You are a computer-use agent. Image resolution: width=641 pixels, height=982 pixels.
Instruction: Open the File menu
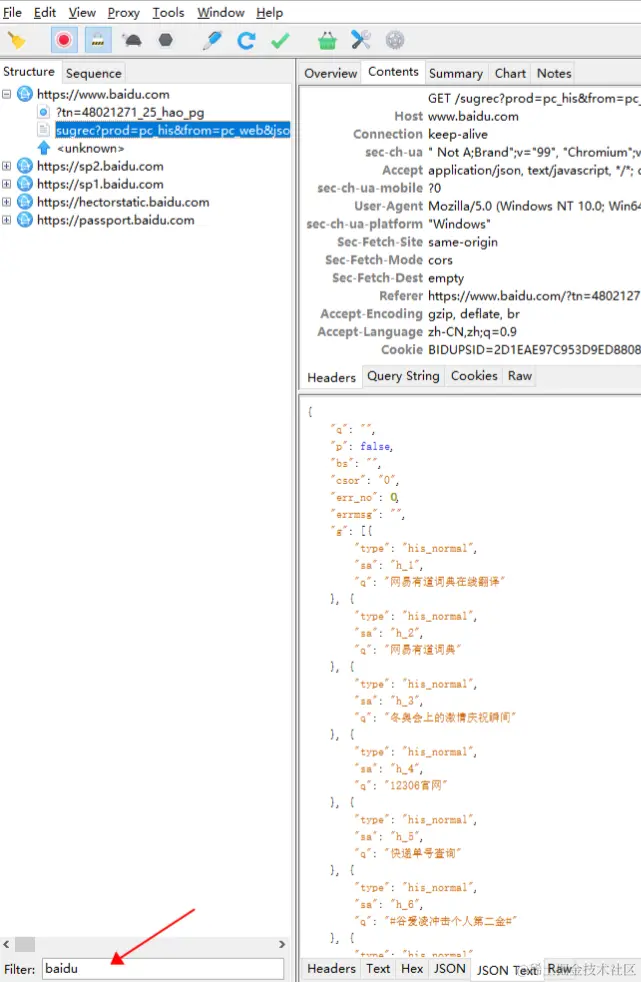click(x=13, y=13)
